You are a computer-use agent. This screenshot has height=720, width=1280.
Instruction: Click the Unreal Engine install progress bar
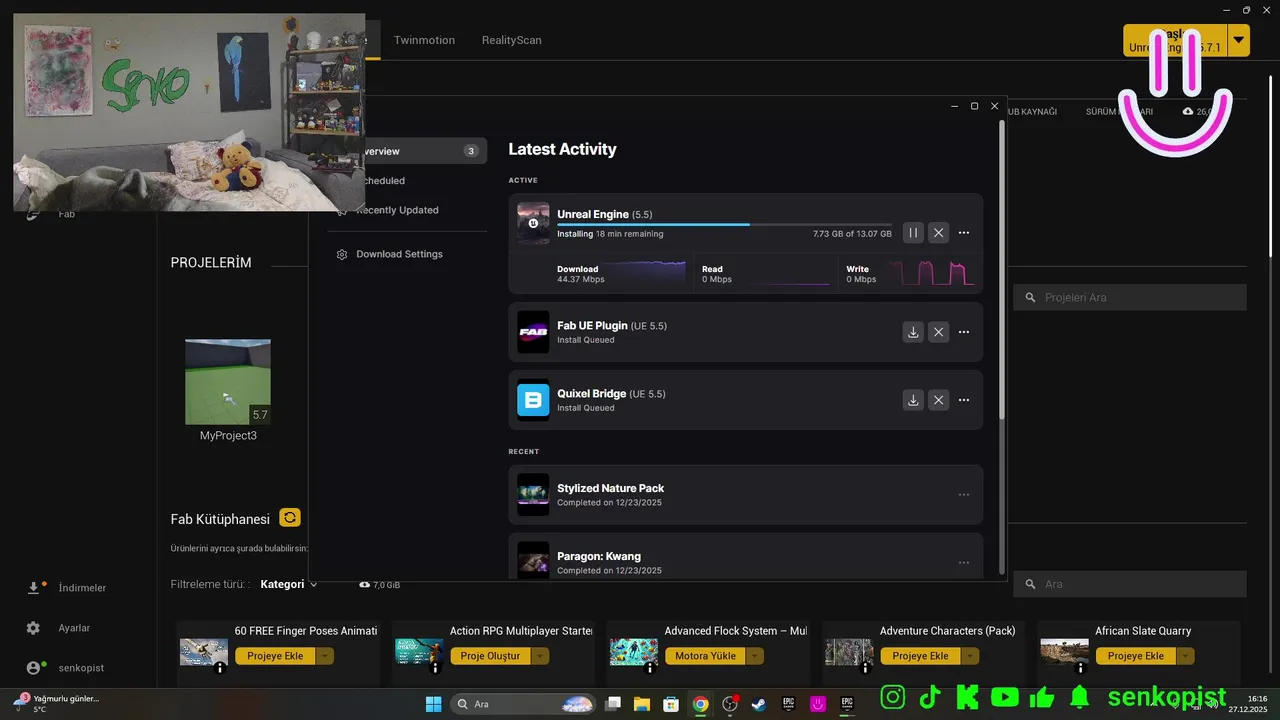coord(724,224)
